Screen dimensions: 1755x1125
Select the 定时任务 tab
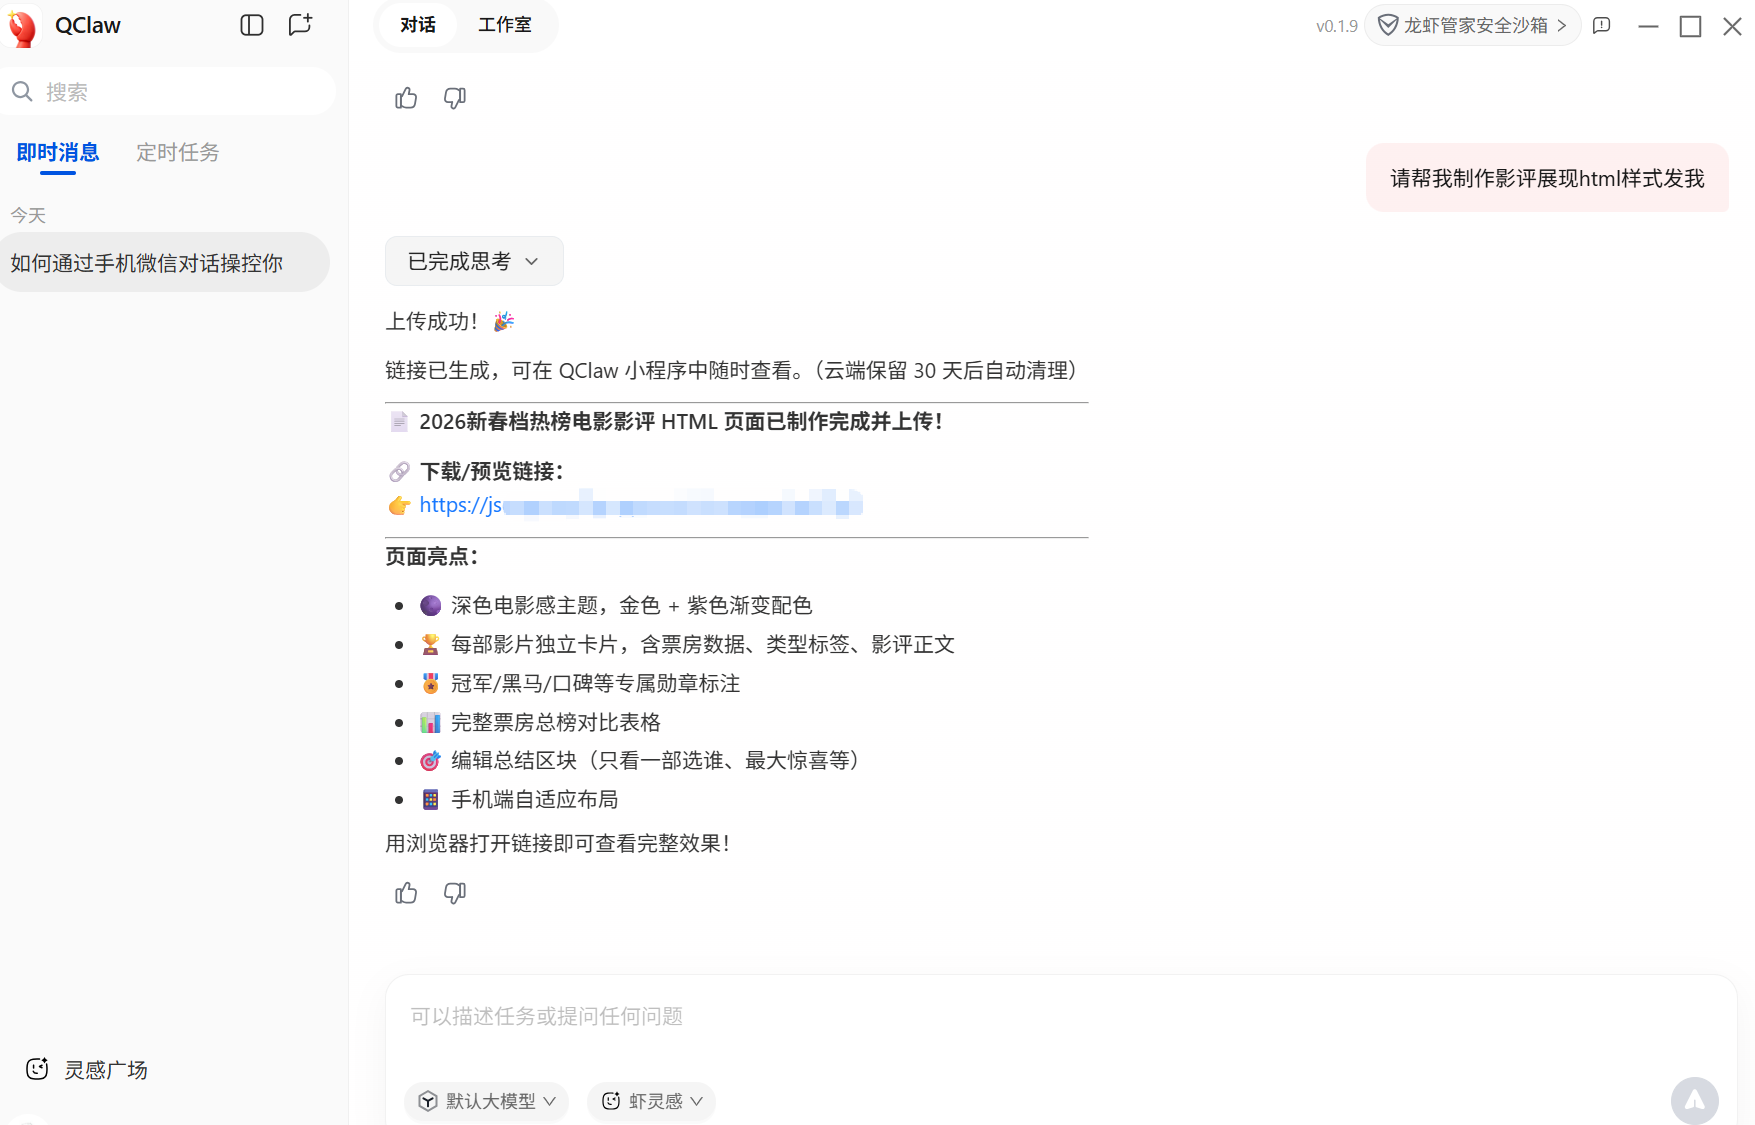tap(178, 152)
